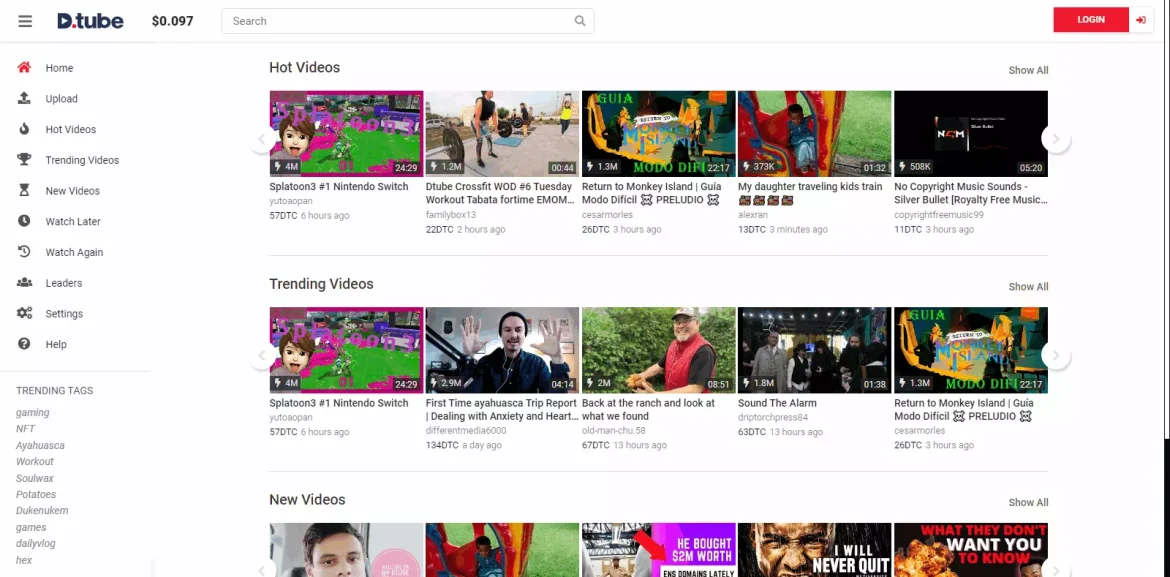The width and height of the screenshot is (1170, 577).
Task: Click Trending Videos carousel left arrow
Action: (262, 355)
